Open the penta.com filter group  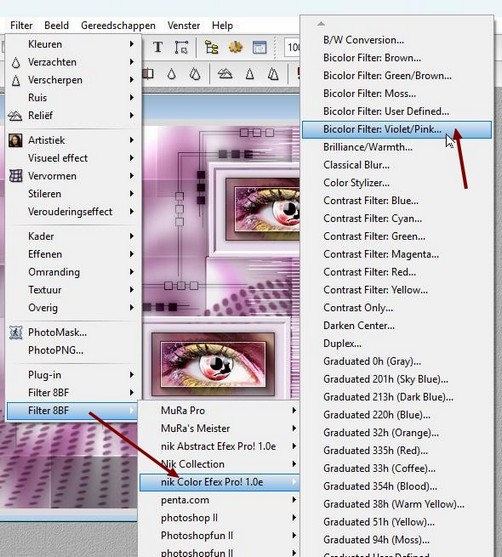click(x=219, y=500)
